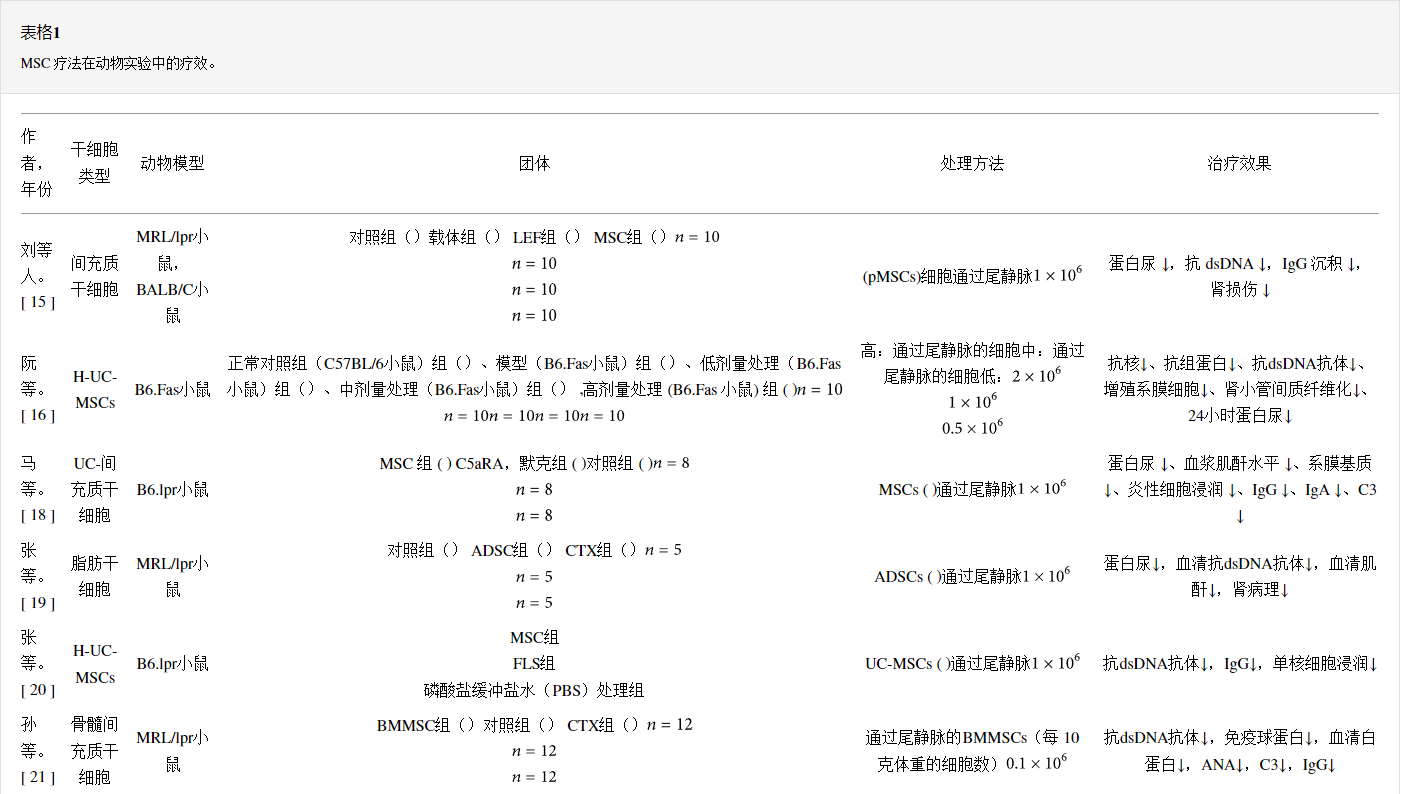
Task: Select the 动物模型 column header
Action: coord(172,163)
